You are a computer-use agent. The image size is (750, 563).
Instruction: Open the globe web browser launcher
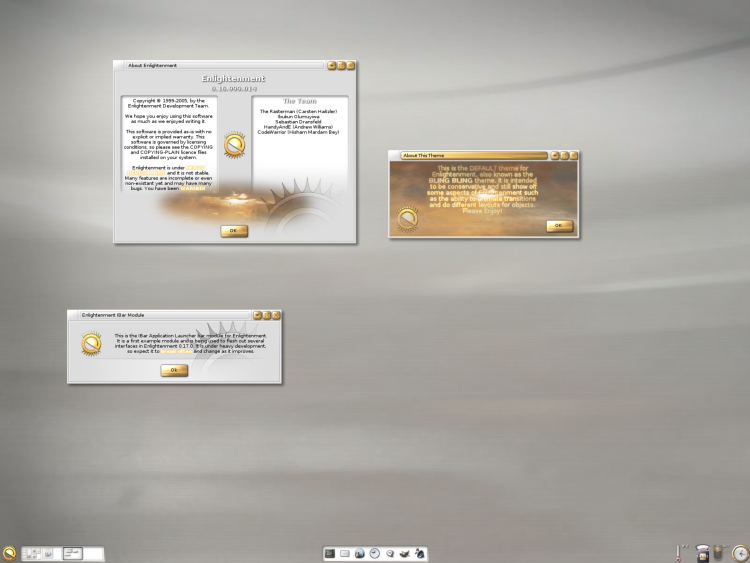(360, 553)
